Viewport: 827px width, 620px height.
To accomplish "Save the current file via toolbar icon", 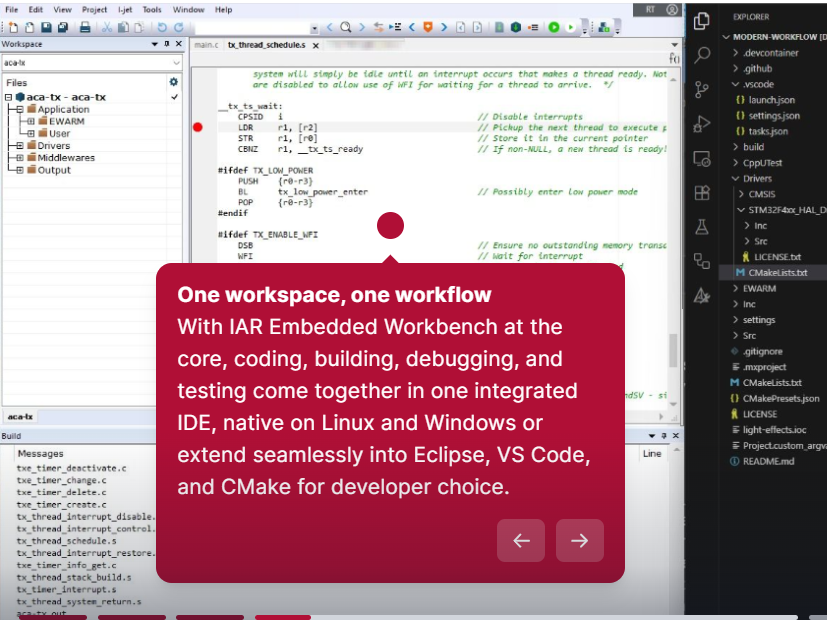I will coord(46,27).
